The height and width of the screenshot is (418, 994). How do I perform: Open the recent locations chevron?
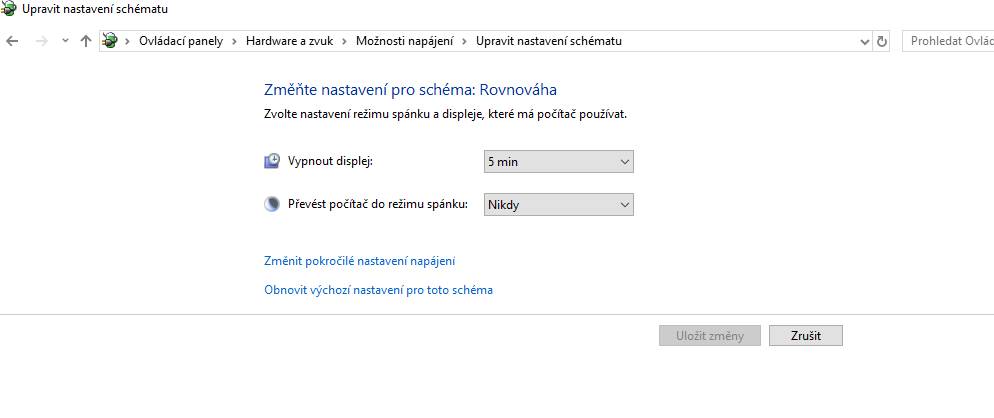coord(65,41)
